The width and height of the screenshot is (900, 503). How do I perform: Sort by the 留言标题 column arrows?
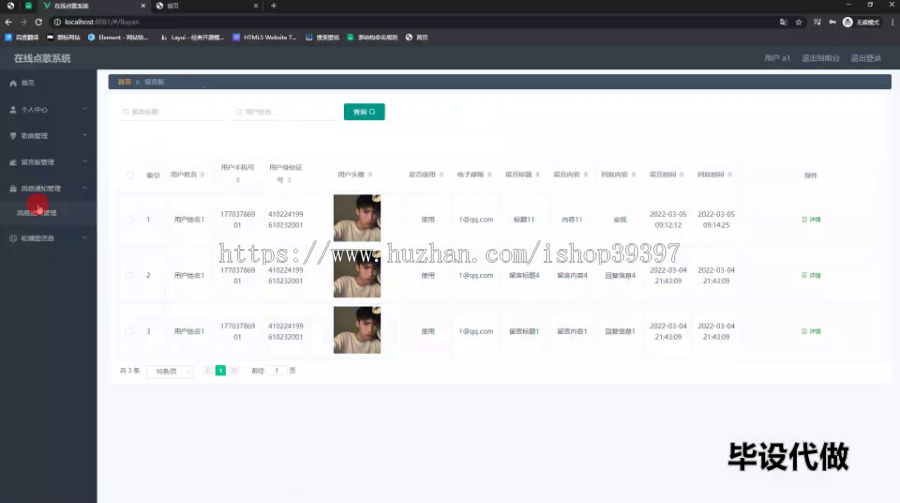[538, 175]
